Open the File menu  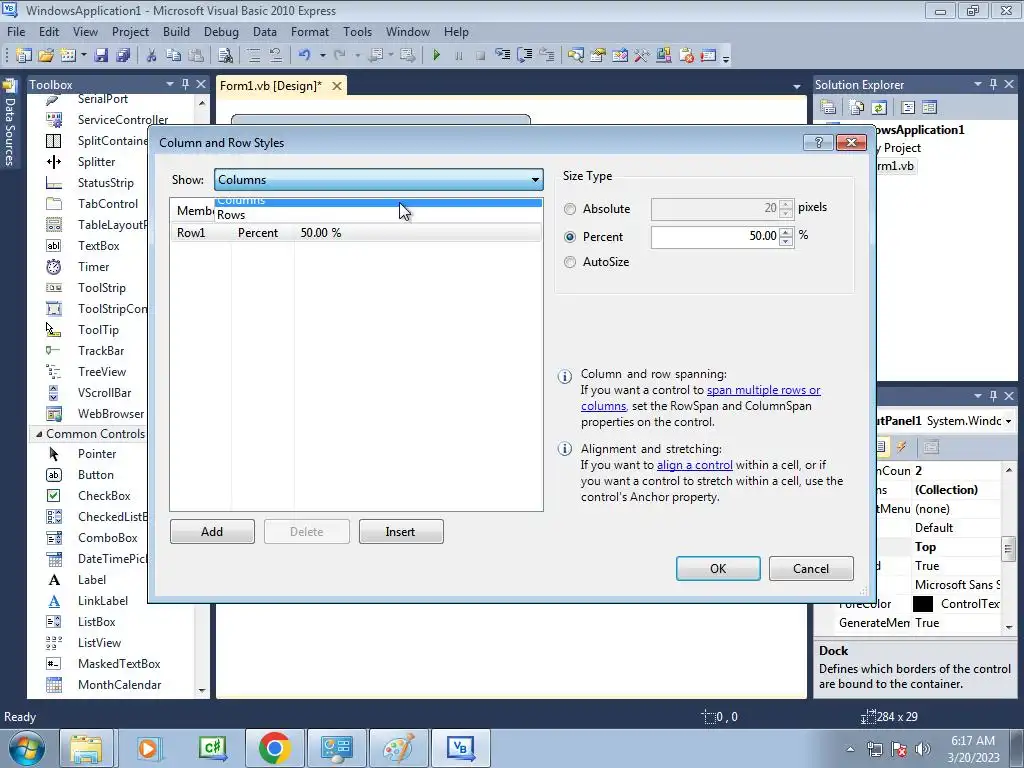pos(16,31)
